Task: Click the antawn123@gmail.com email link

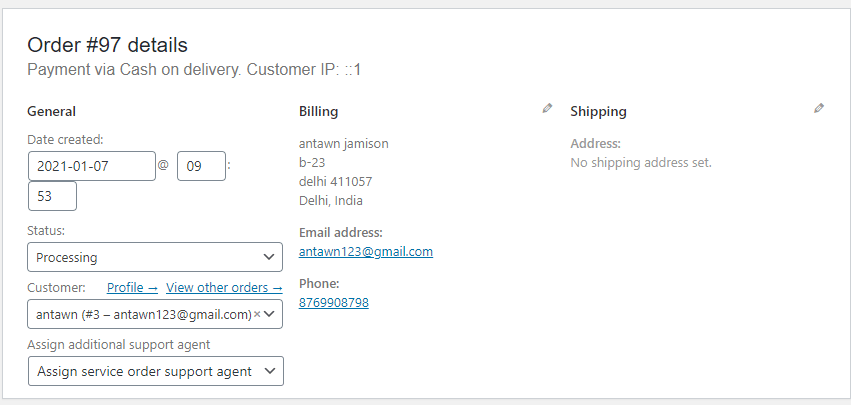Action: pos(366,251)
